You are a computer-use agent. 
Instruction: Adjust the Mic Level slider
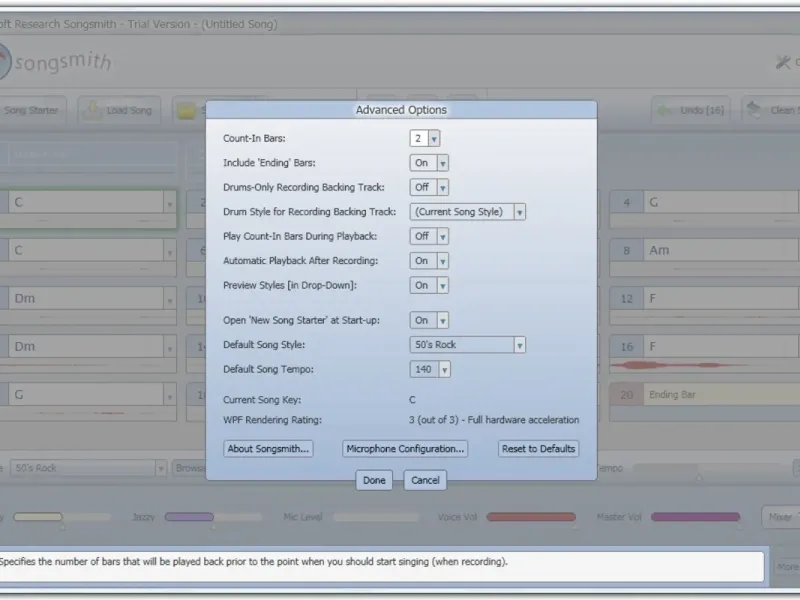[x=376, y=517]
